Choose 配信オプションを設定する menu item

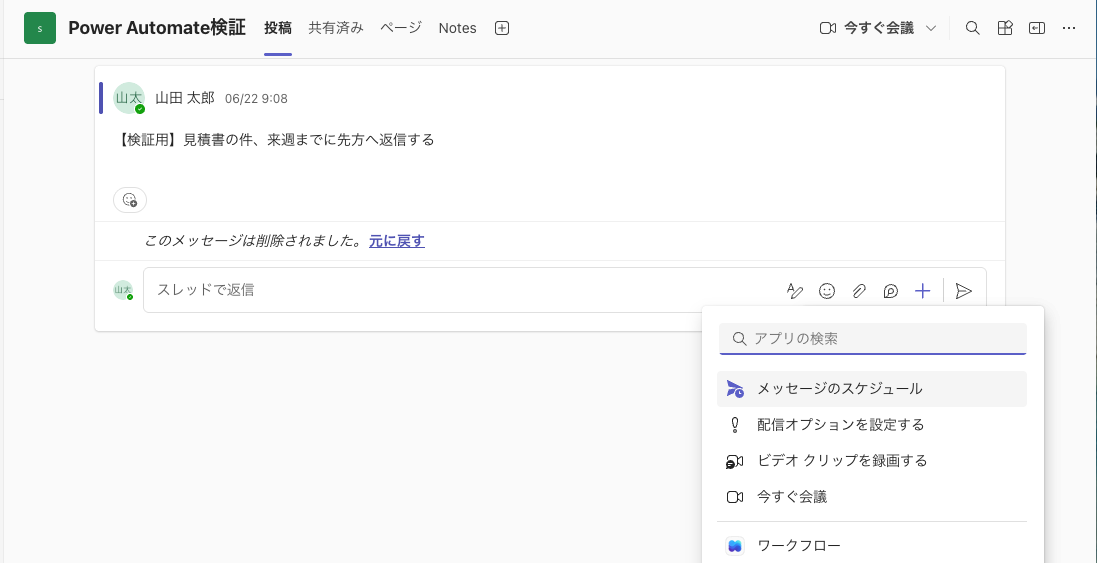coord(872,425)
